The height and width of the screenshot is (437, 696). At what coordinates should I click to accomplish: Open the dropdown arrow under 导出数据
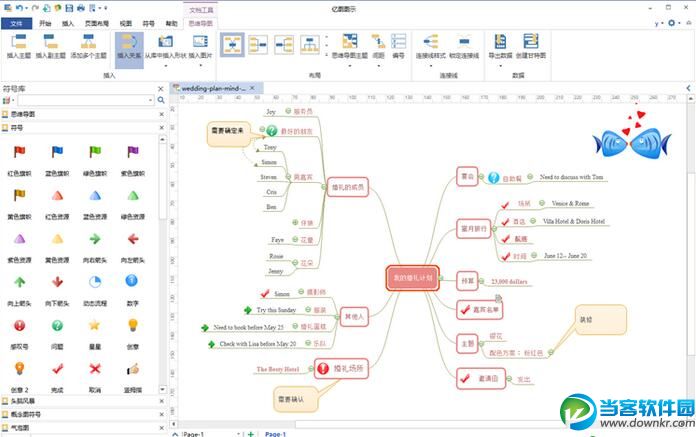(x=500, y=66)
